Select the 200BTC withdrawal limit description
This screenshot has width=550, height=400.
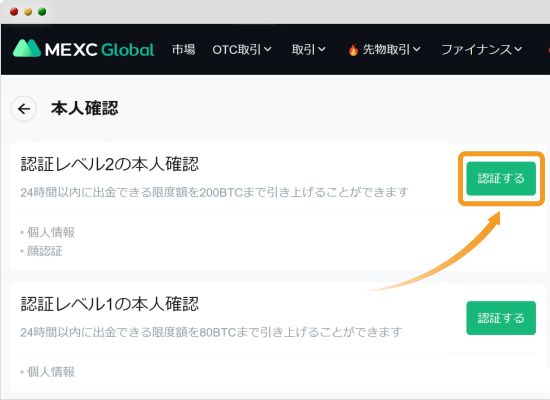click(214, 192)
